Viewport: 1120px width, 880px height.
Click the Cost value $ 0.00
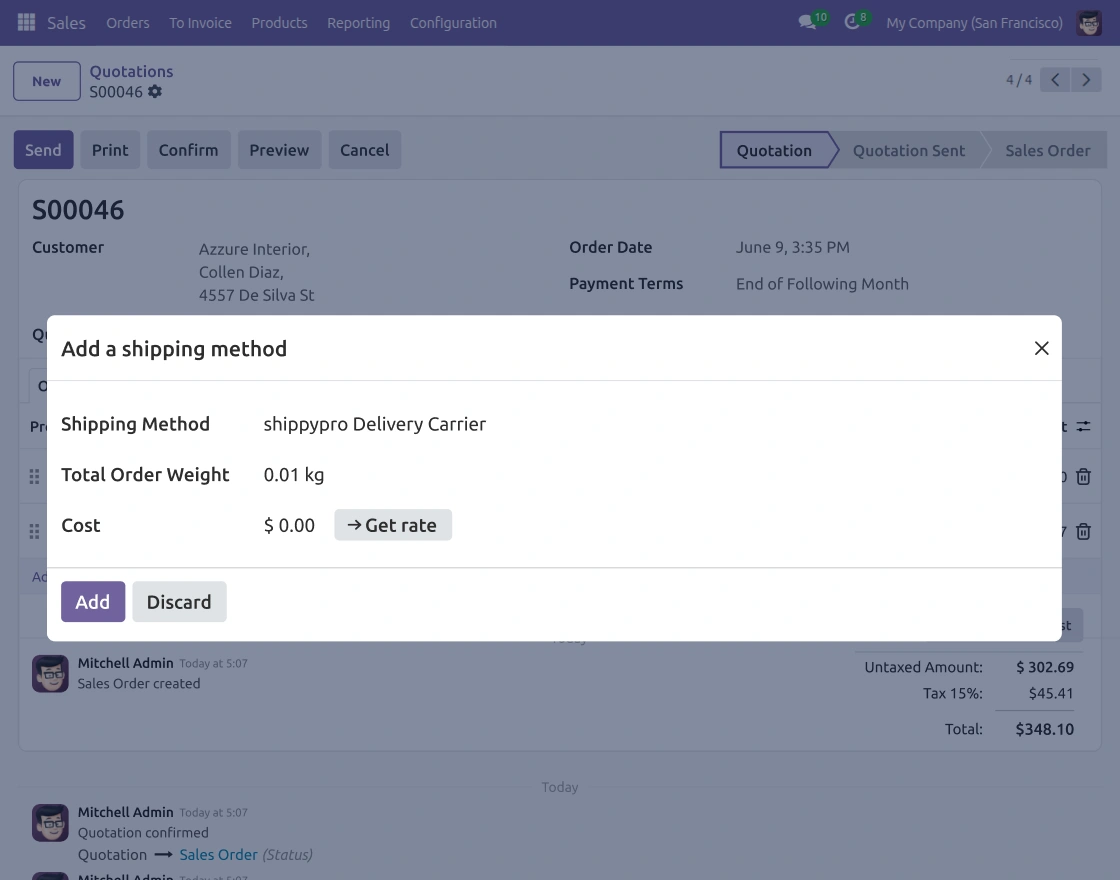coord(289,526)
